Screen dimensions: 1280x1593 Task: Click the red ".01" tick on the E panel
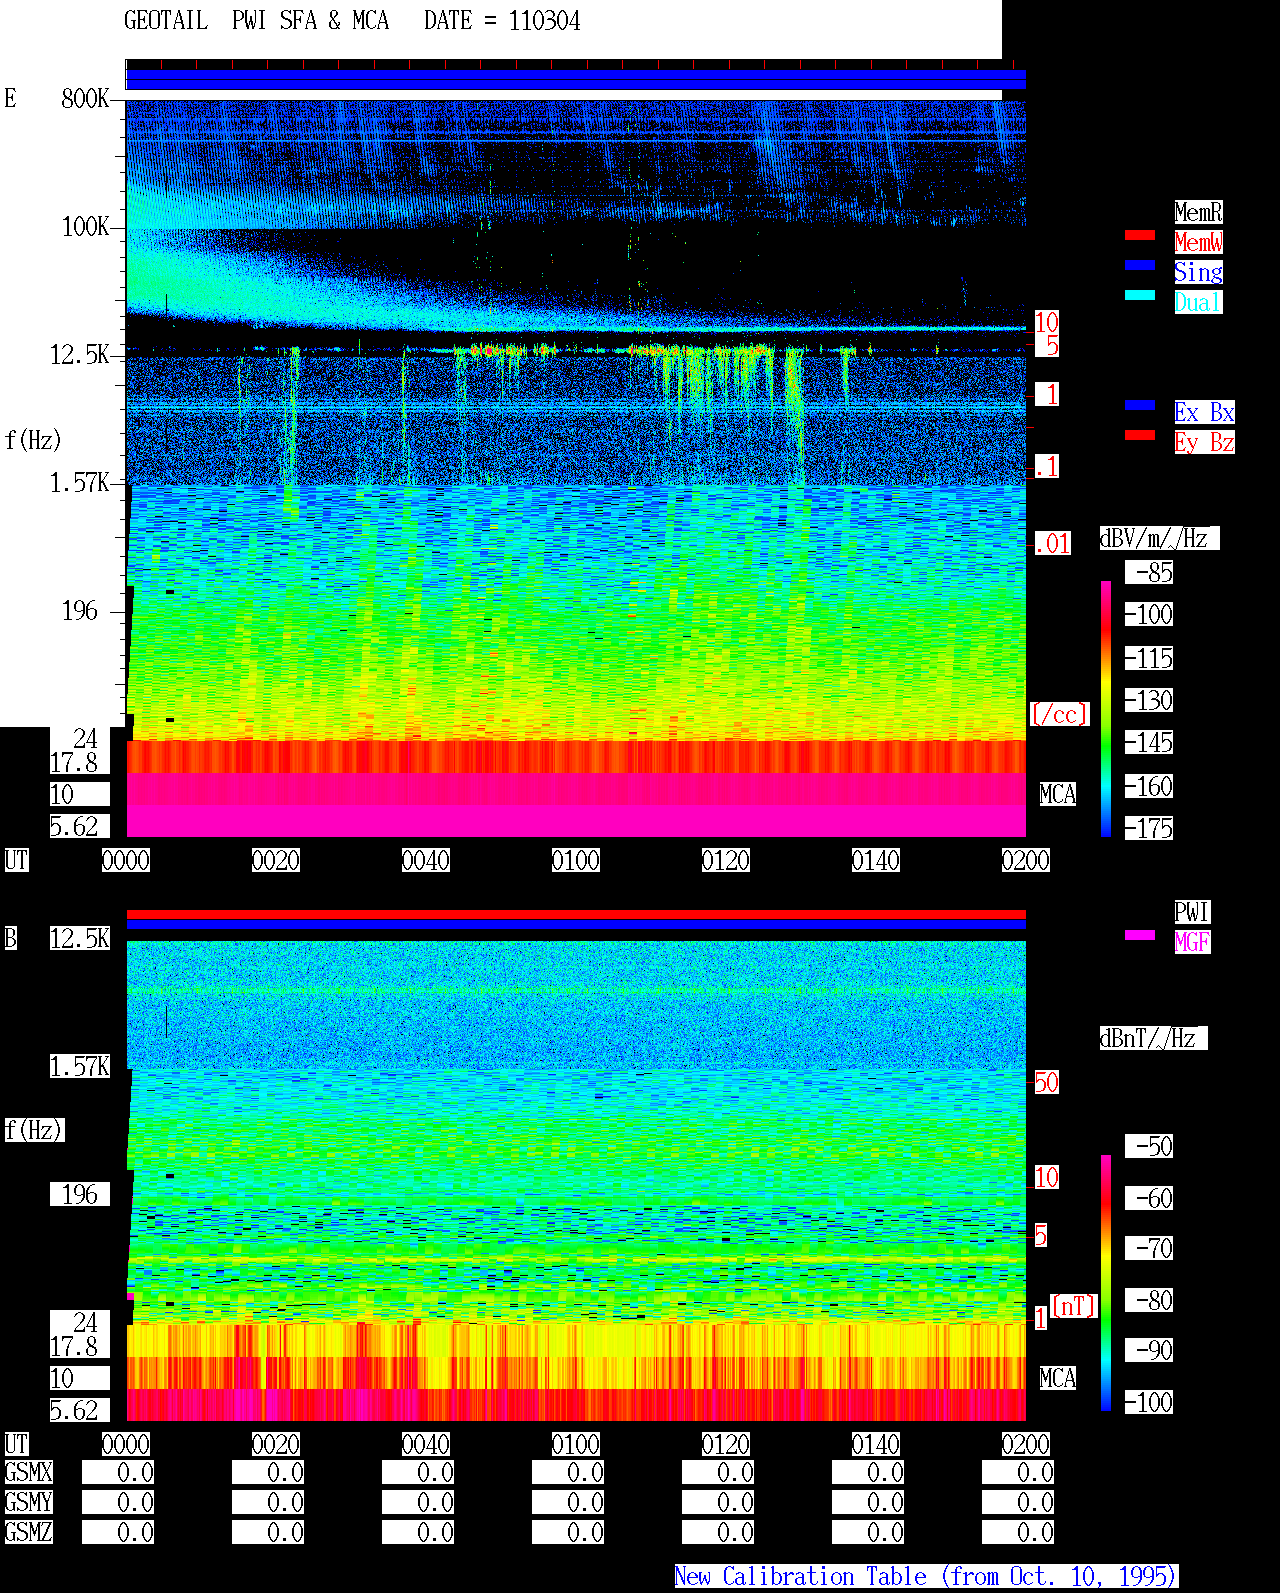(1052, 544)
